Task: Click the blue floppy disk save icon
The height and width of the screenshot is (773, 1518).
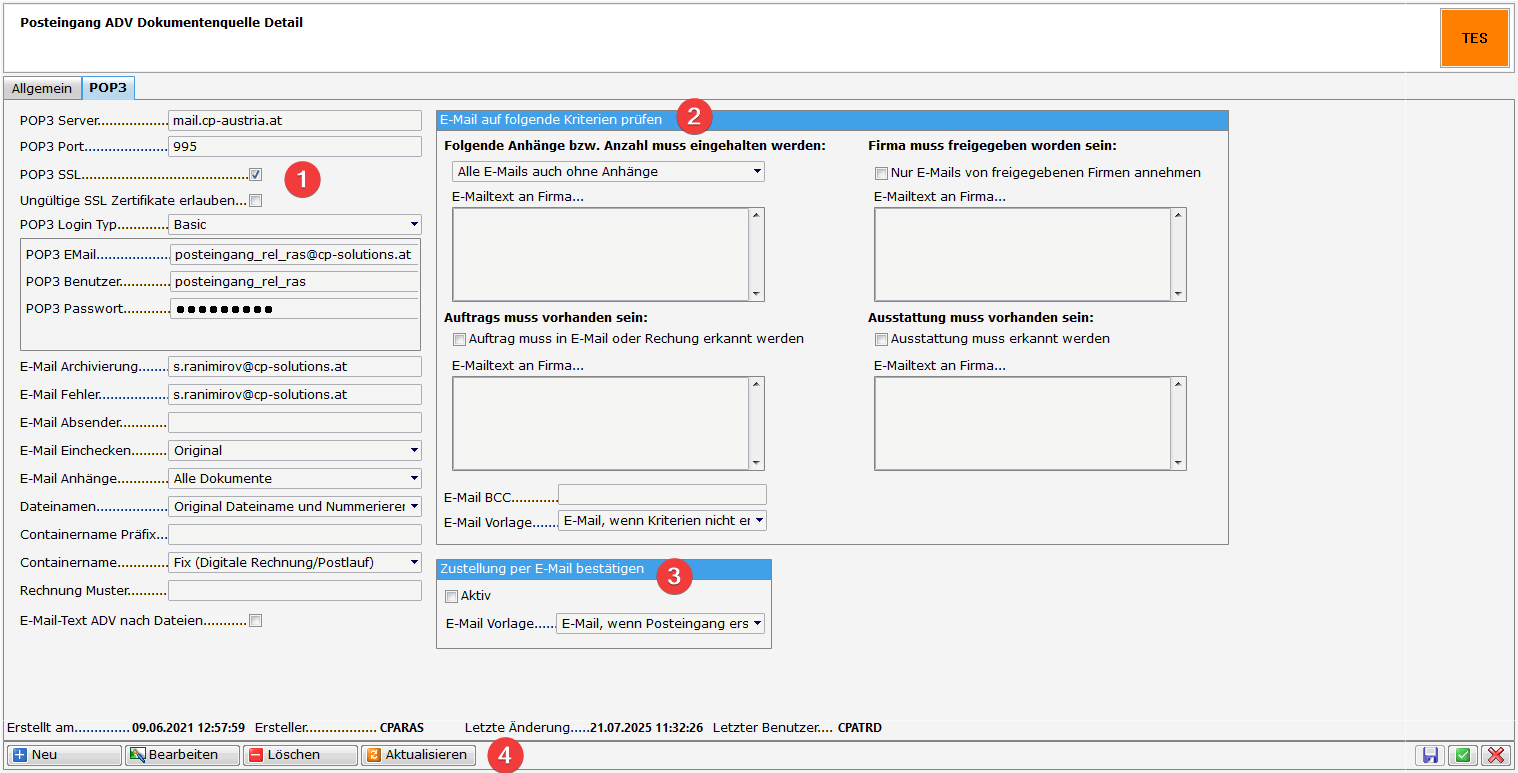Action: 1429,756
